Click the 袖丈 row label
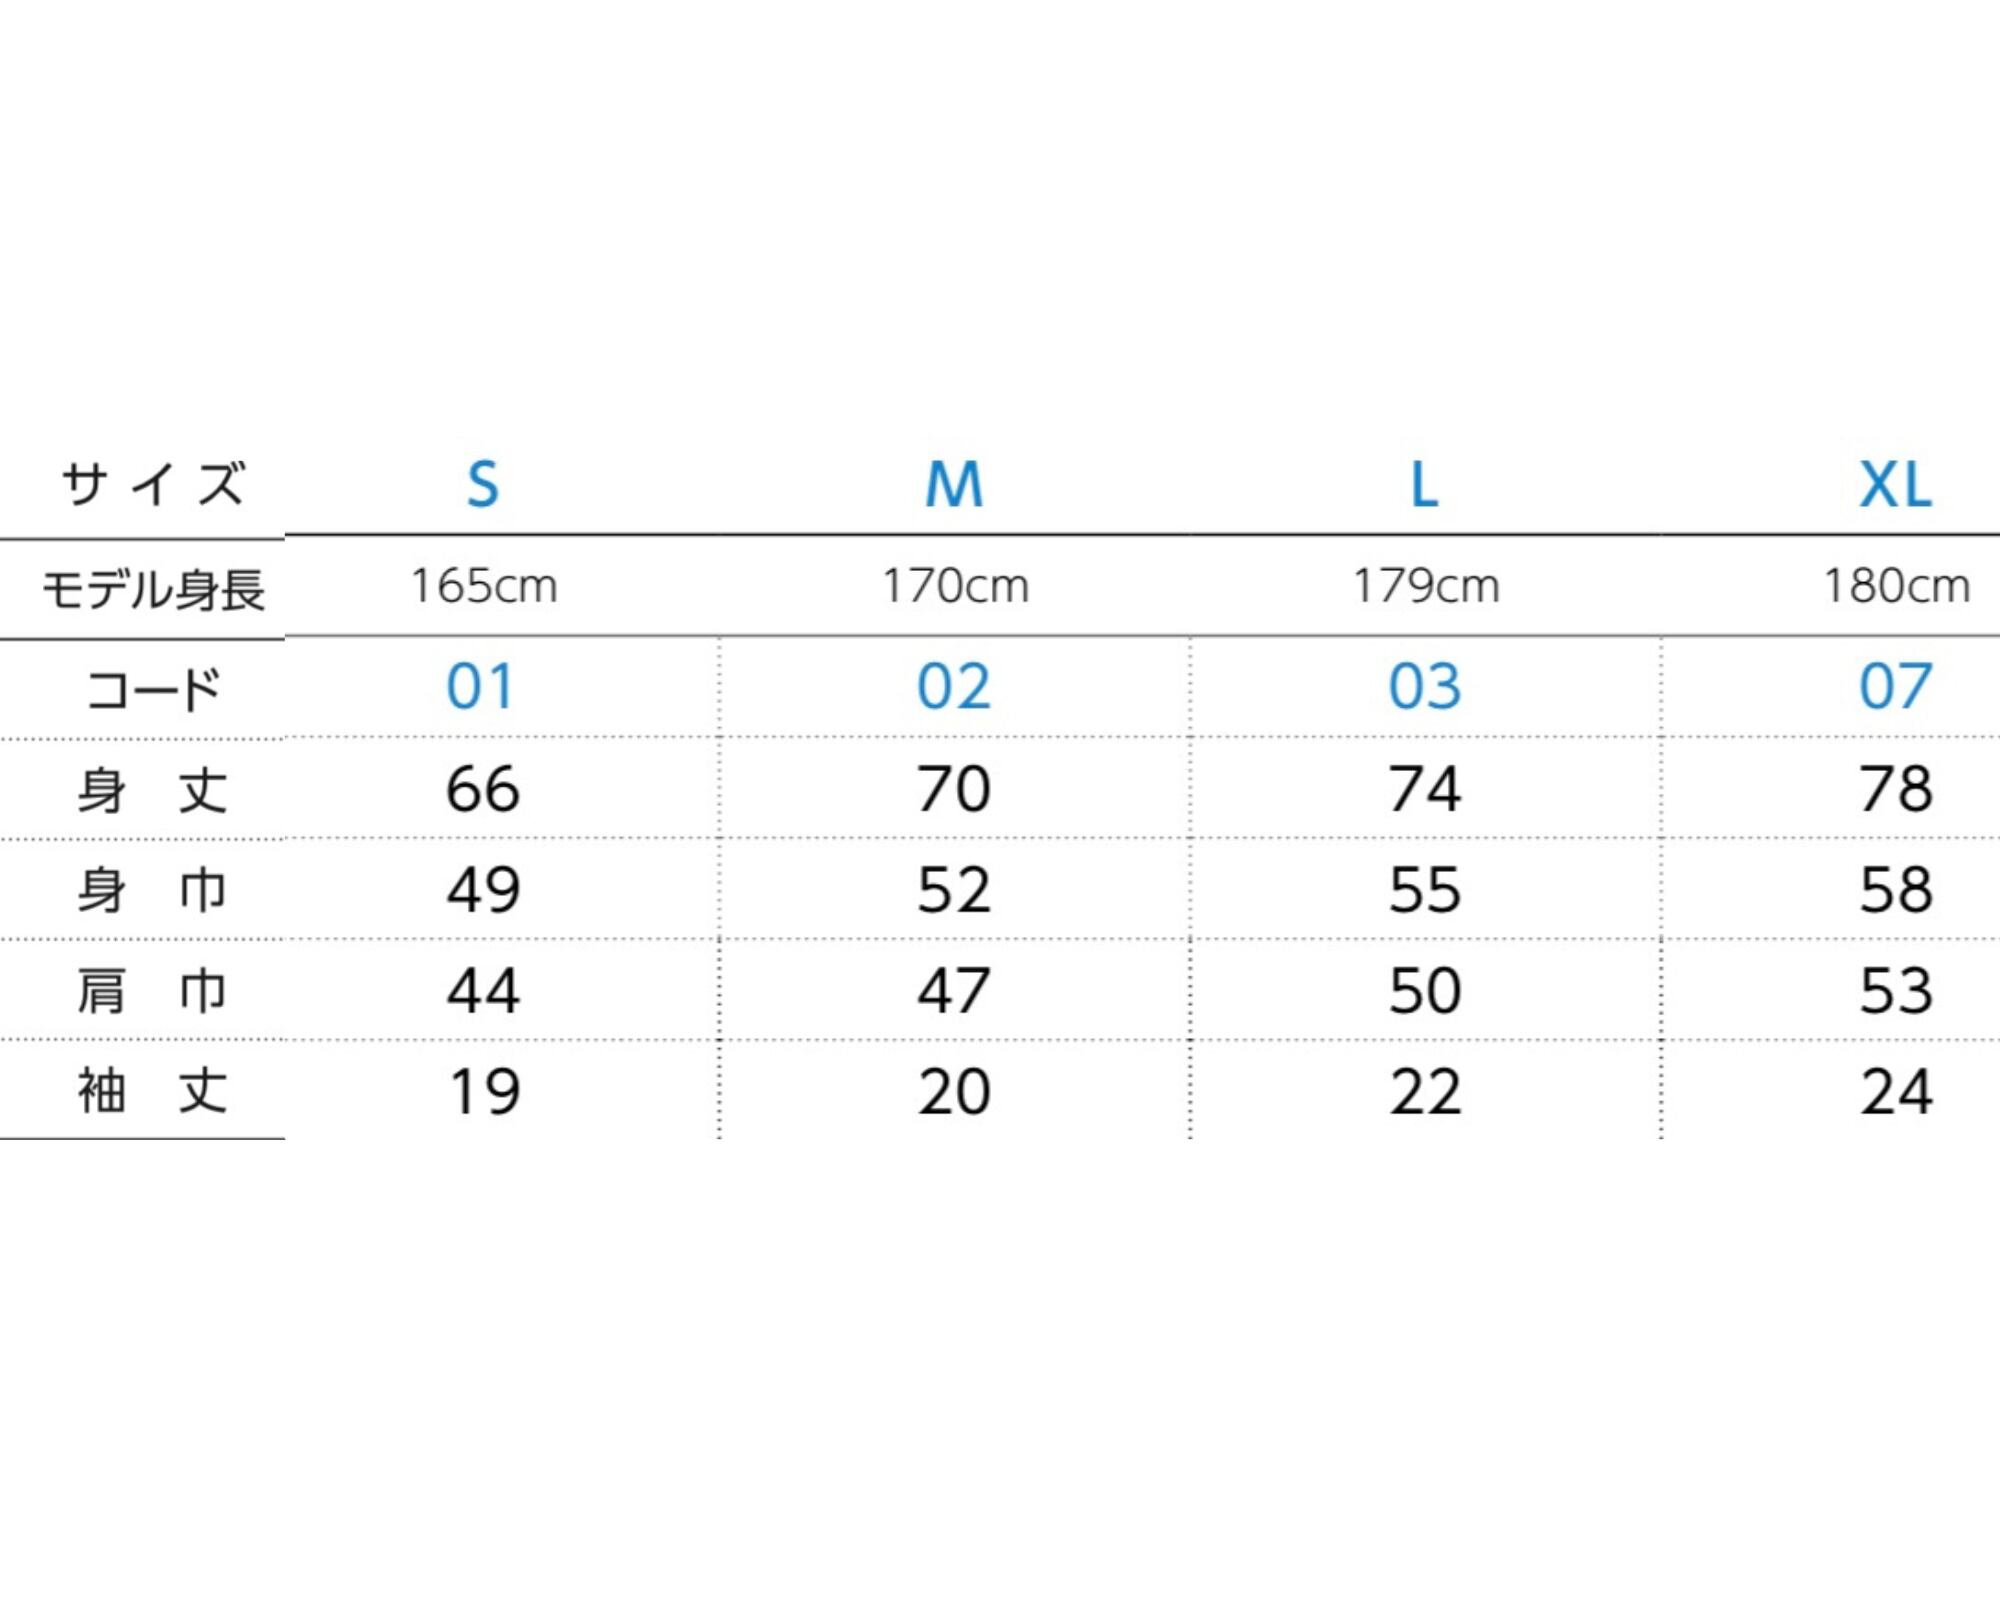This screenshot has height=1600, width=2000. point(153,1091)
